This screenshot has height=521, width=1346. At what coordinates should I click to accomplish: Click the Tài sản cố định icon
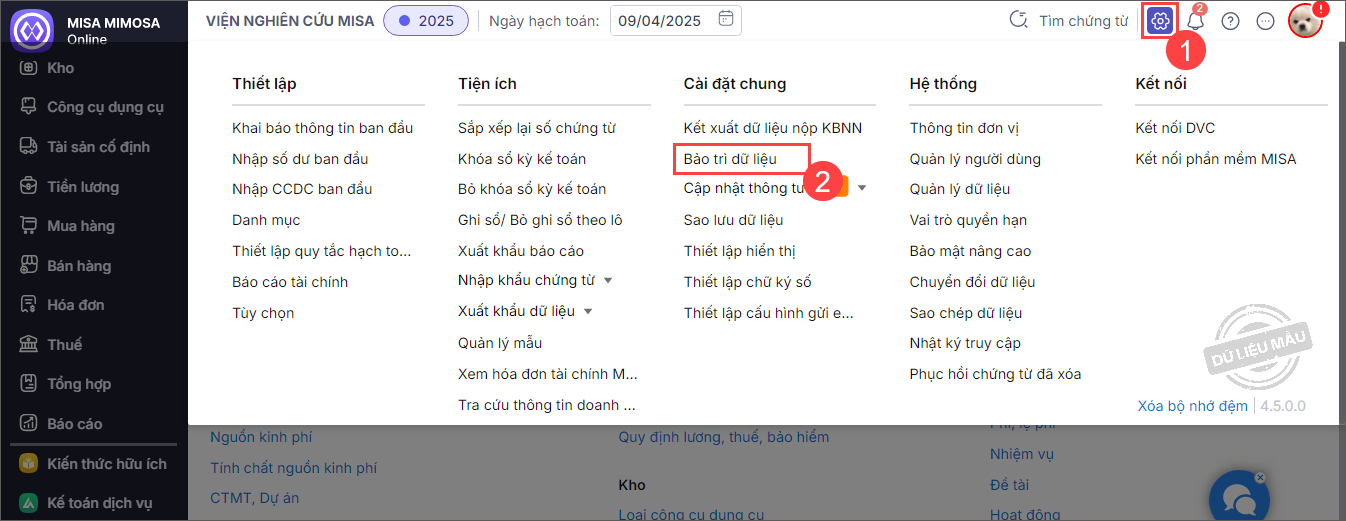pos(30,147)
